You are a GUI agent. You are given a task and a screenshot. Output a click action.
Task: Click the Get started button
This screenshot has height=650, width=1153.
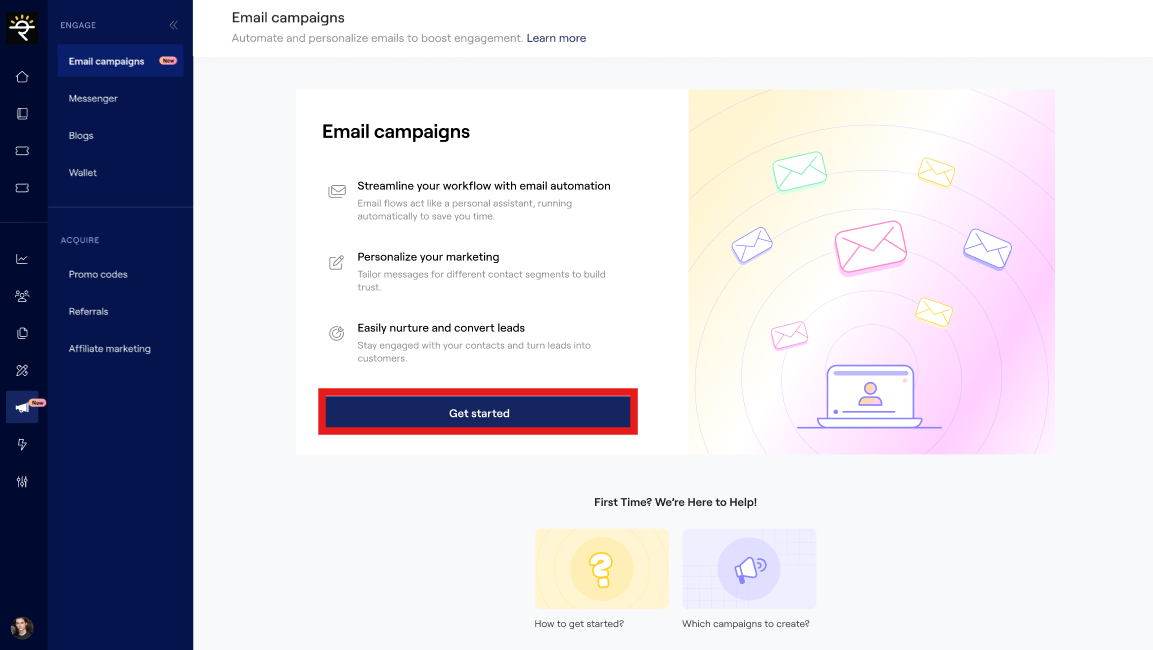(479, 413)
